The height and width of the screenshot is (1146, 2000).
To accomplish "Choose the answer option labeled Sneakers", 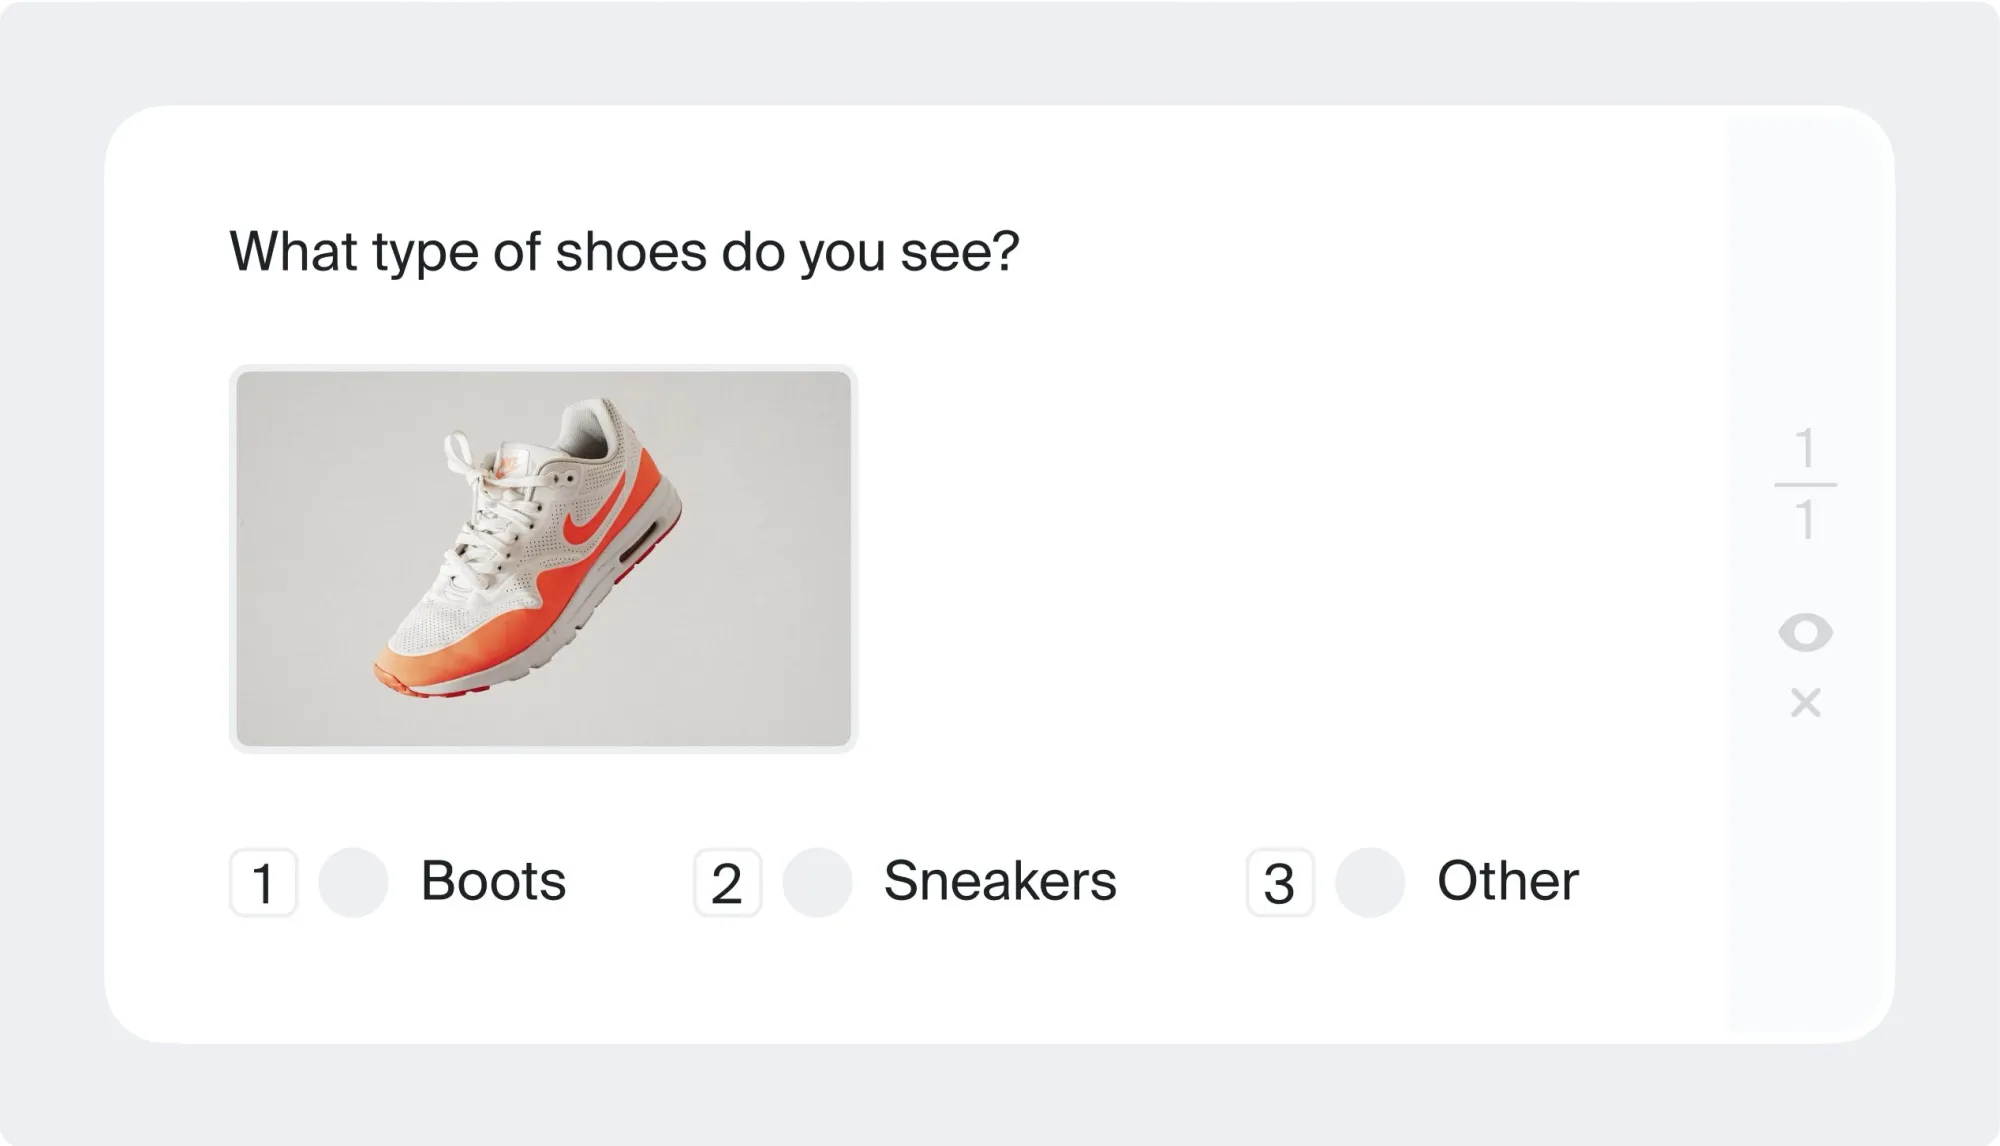I will pos(999,882).
